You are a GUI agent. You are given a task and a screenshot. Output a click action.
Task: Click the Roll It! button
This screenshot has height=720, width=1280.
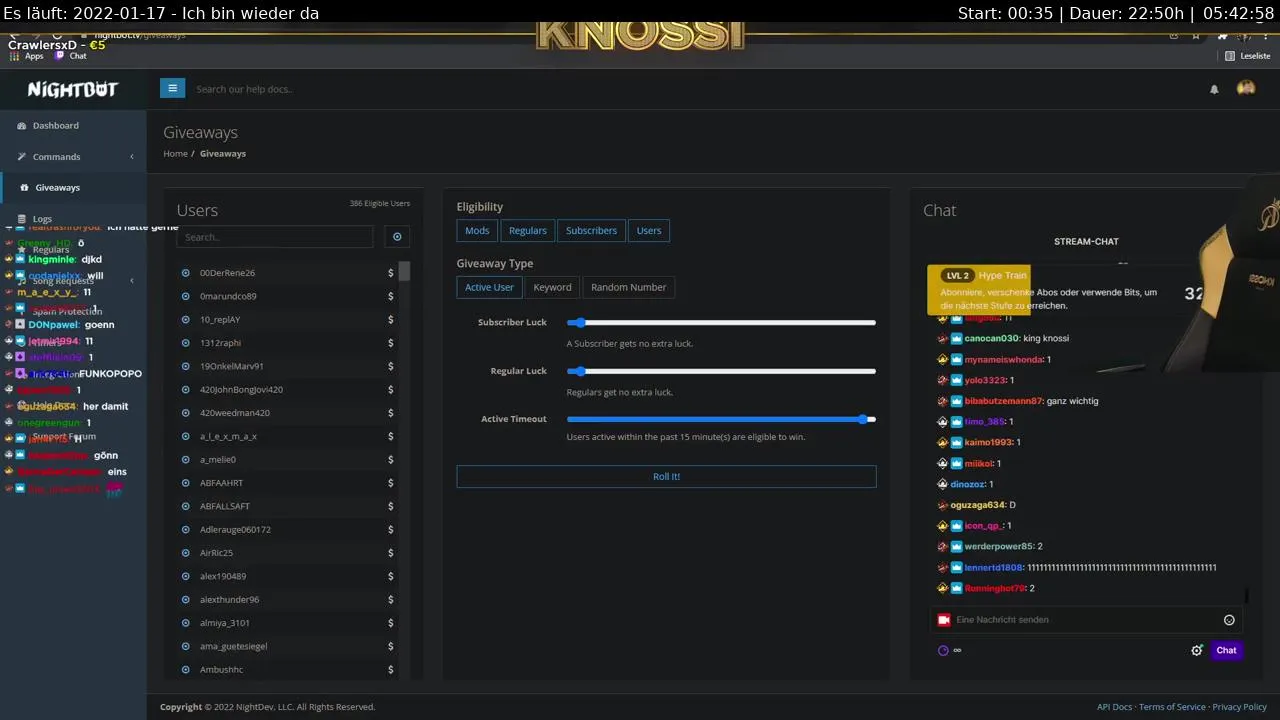(666, 476)
